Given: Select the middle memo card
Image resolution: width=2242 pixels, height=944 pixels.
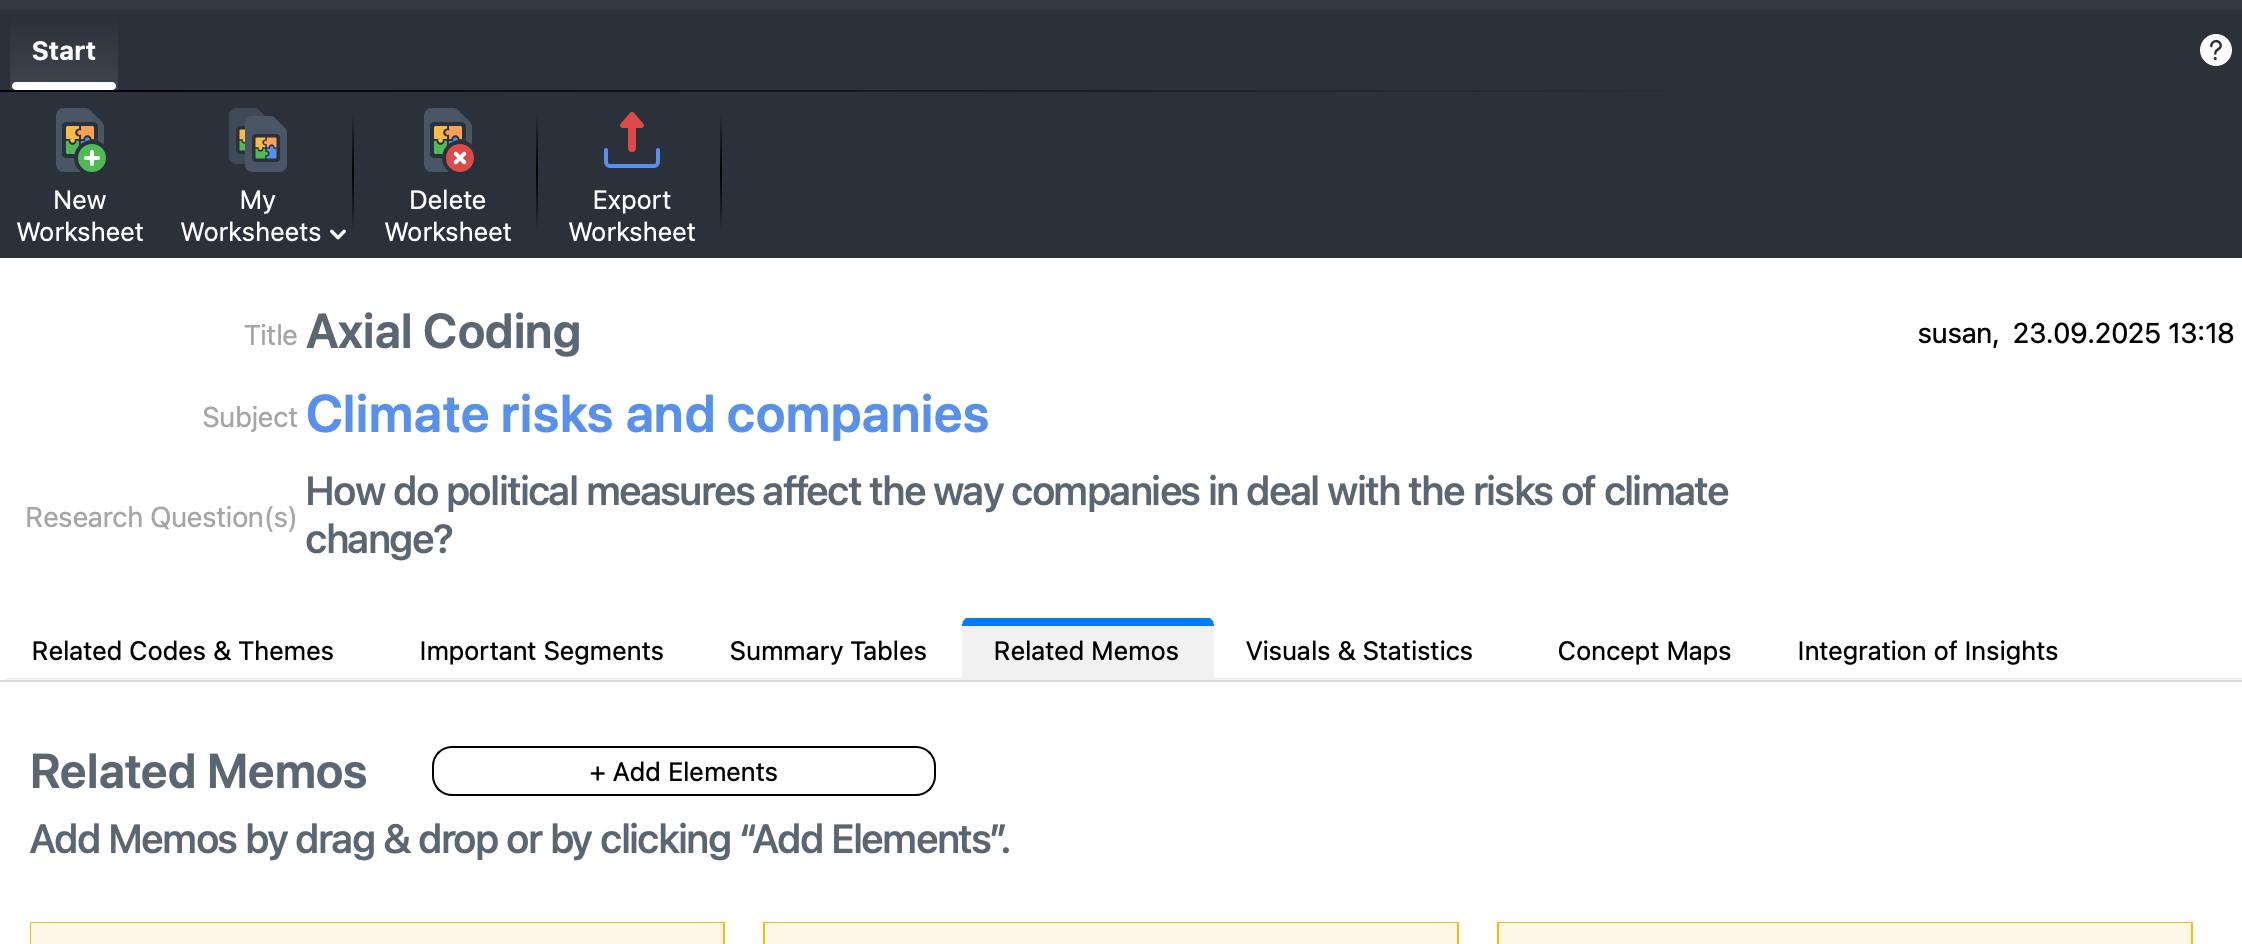Looking at the screenshot, I should (x=1110, y=934).
